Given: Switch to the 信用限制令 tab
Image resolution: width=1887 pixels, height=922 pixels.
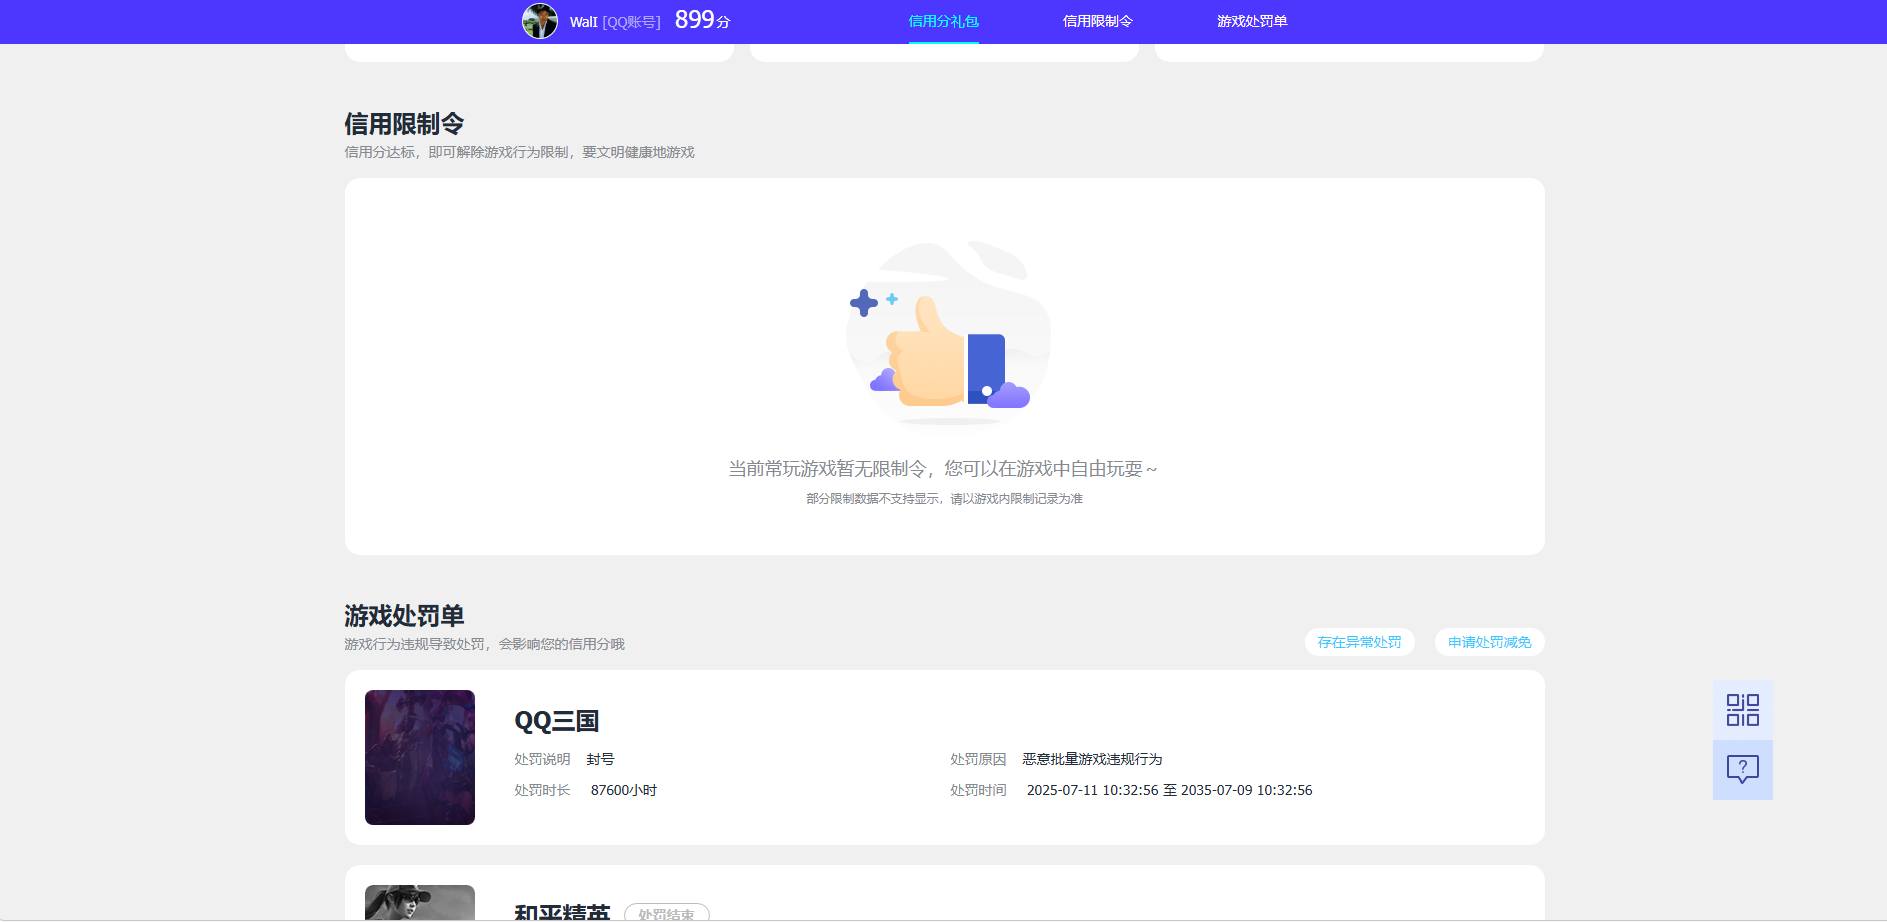Looking at the screenshot, I should click(1097, 21).
